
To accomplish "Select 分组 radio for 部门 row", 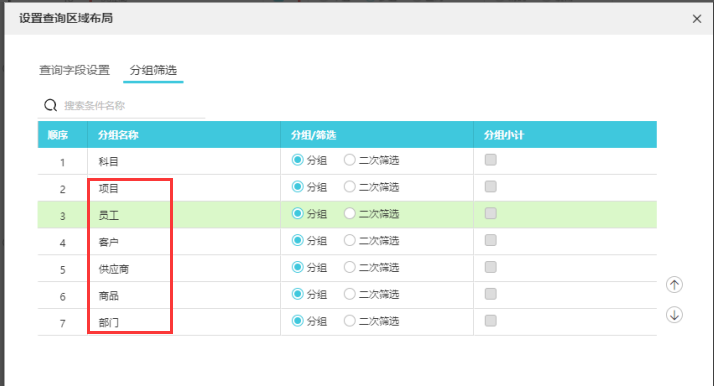I will tap(298, 321).
